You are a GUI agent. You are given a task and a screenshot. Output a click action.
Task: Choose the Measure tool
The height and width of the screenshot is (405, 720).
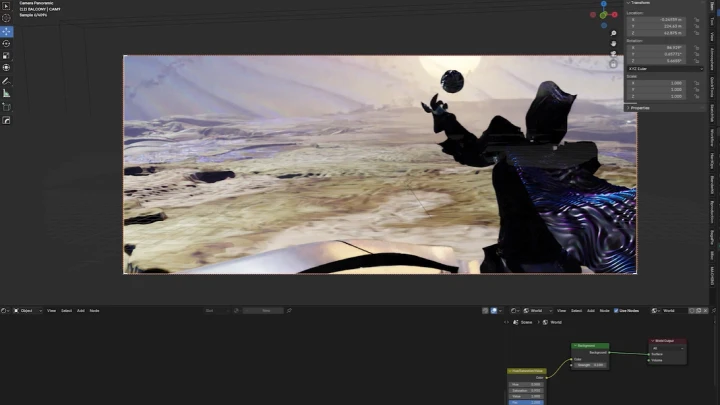pyautogui.click(x=6, y=93)
